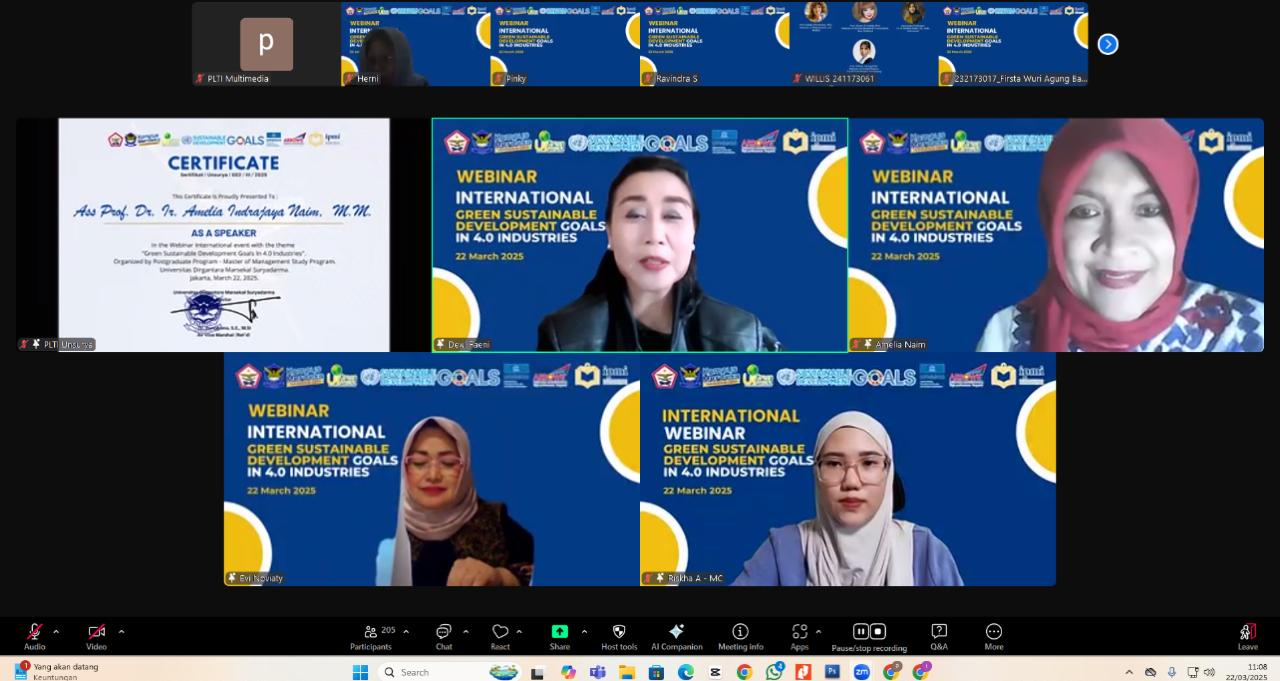Select the PLTI Multimedia participant thumbnail
This screenshot has width=1280, height=681.
click(266, 44)
